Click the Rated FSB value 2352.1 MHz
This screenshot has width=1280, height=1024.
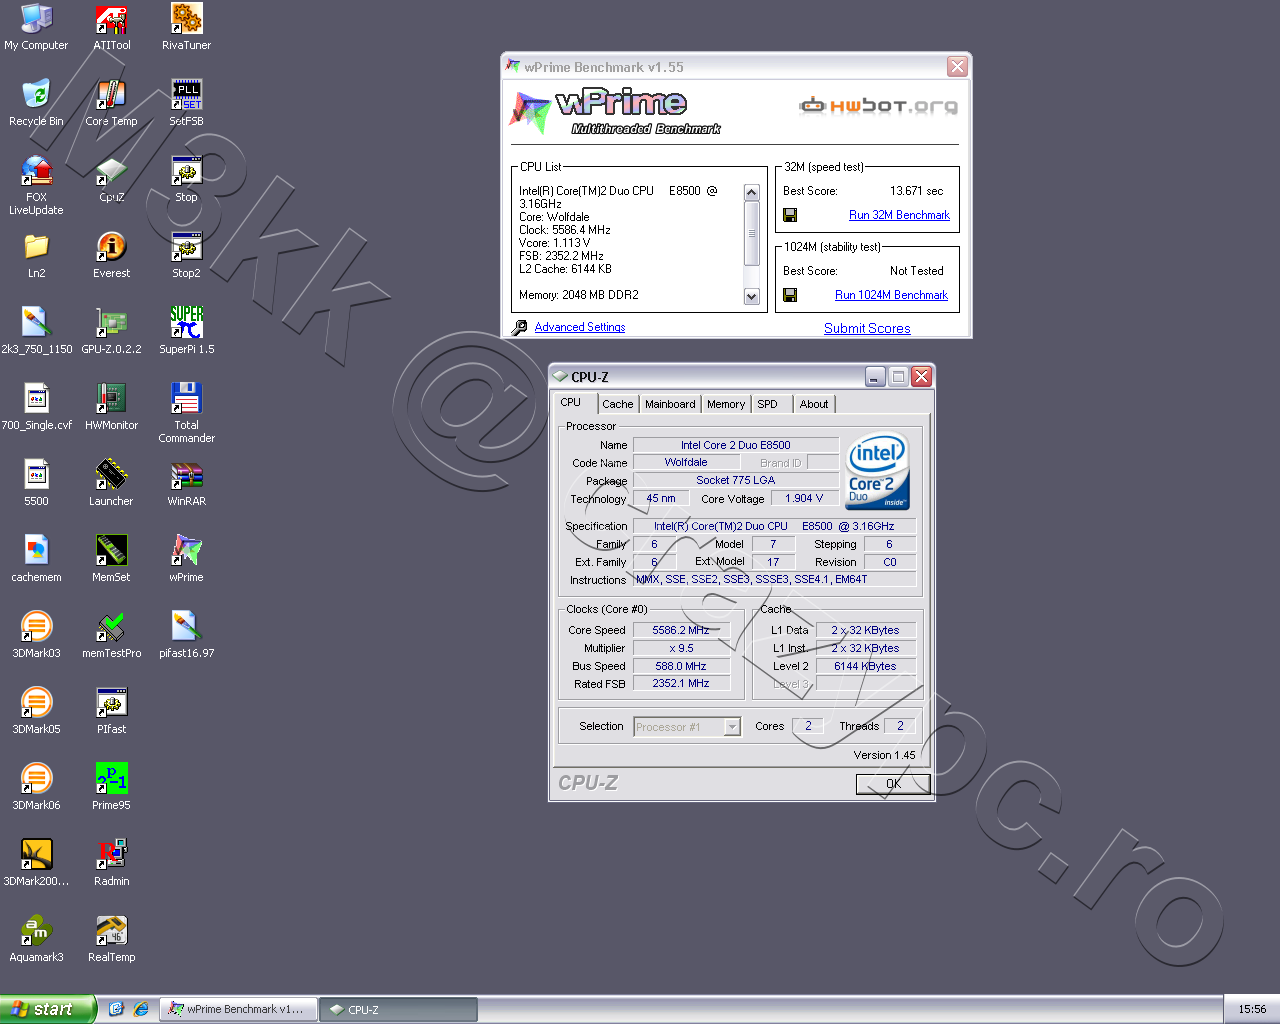pos(681,684)
